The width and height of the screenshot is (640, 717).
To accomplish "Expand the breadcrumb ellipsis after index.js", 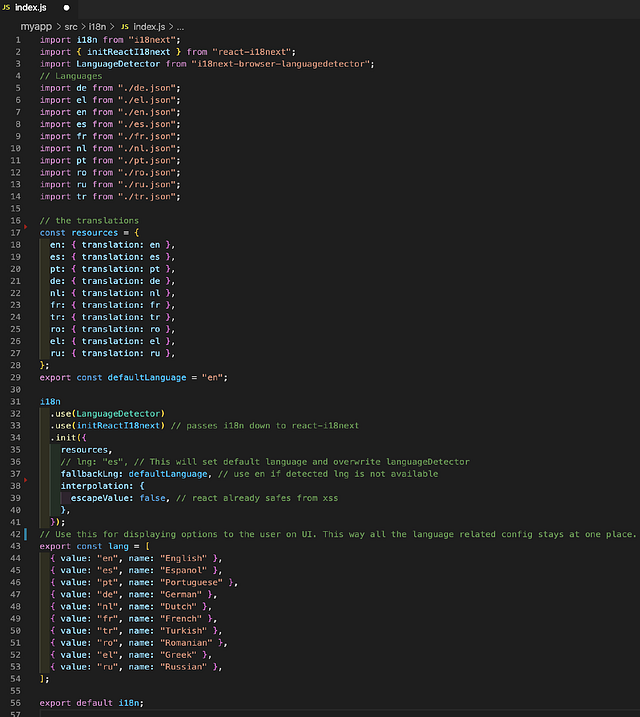I will pos(180,25).
